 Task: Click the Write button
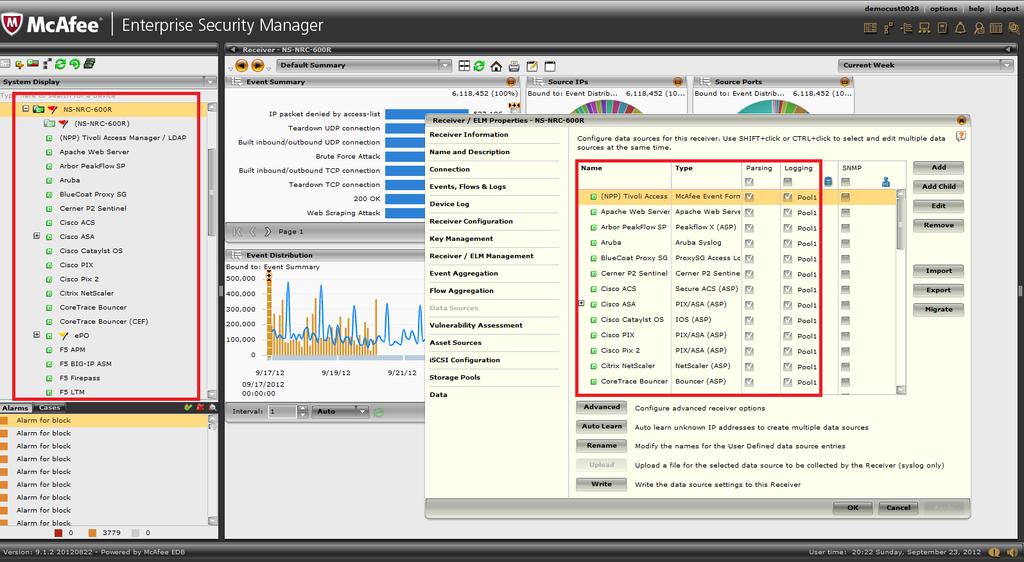tap(601, 484)
